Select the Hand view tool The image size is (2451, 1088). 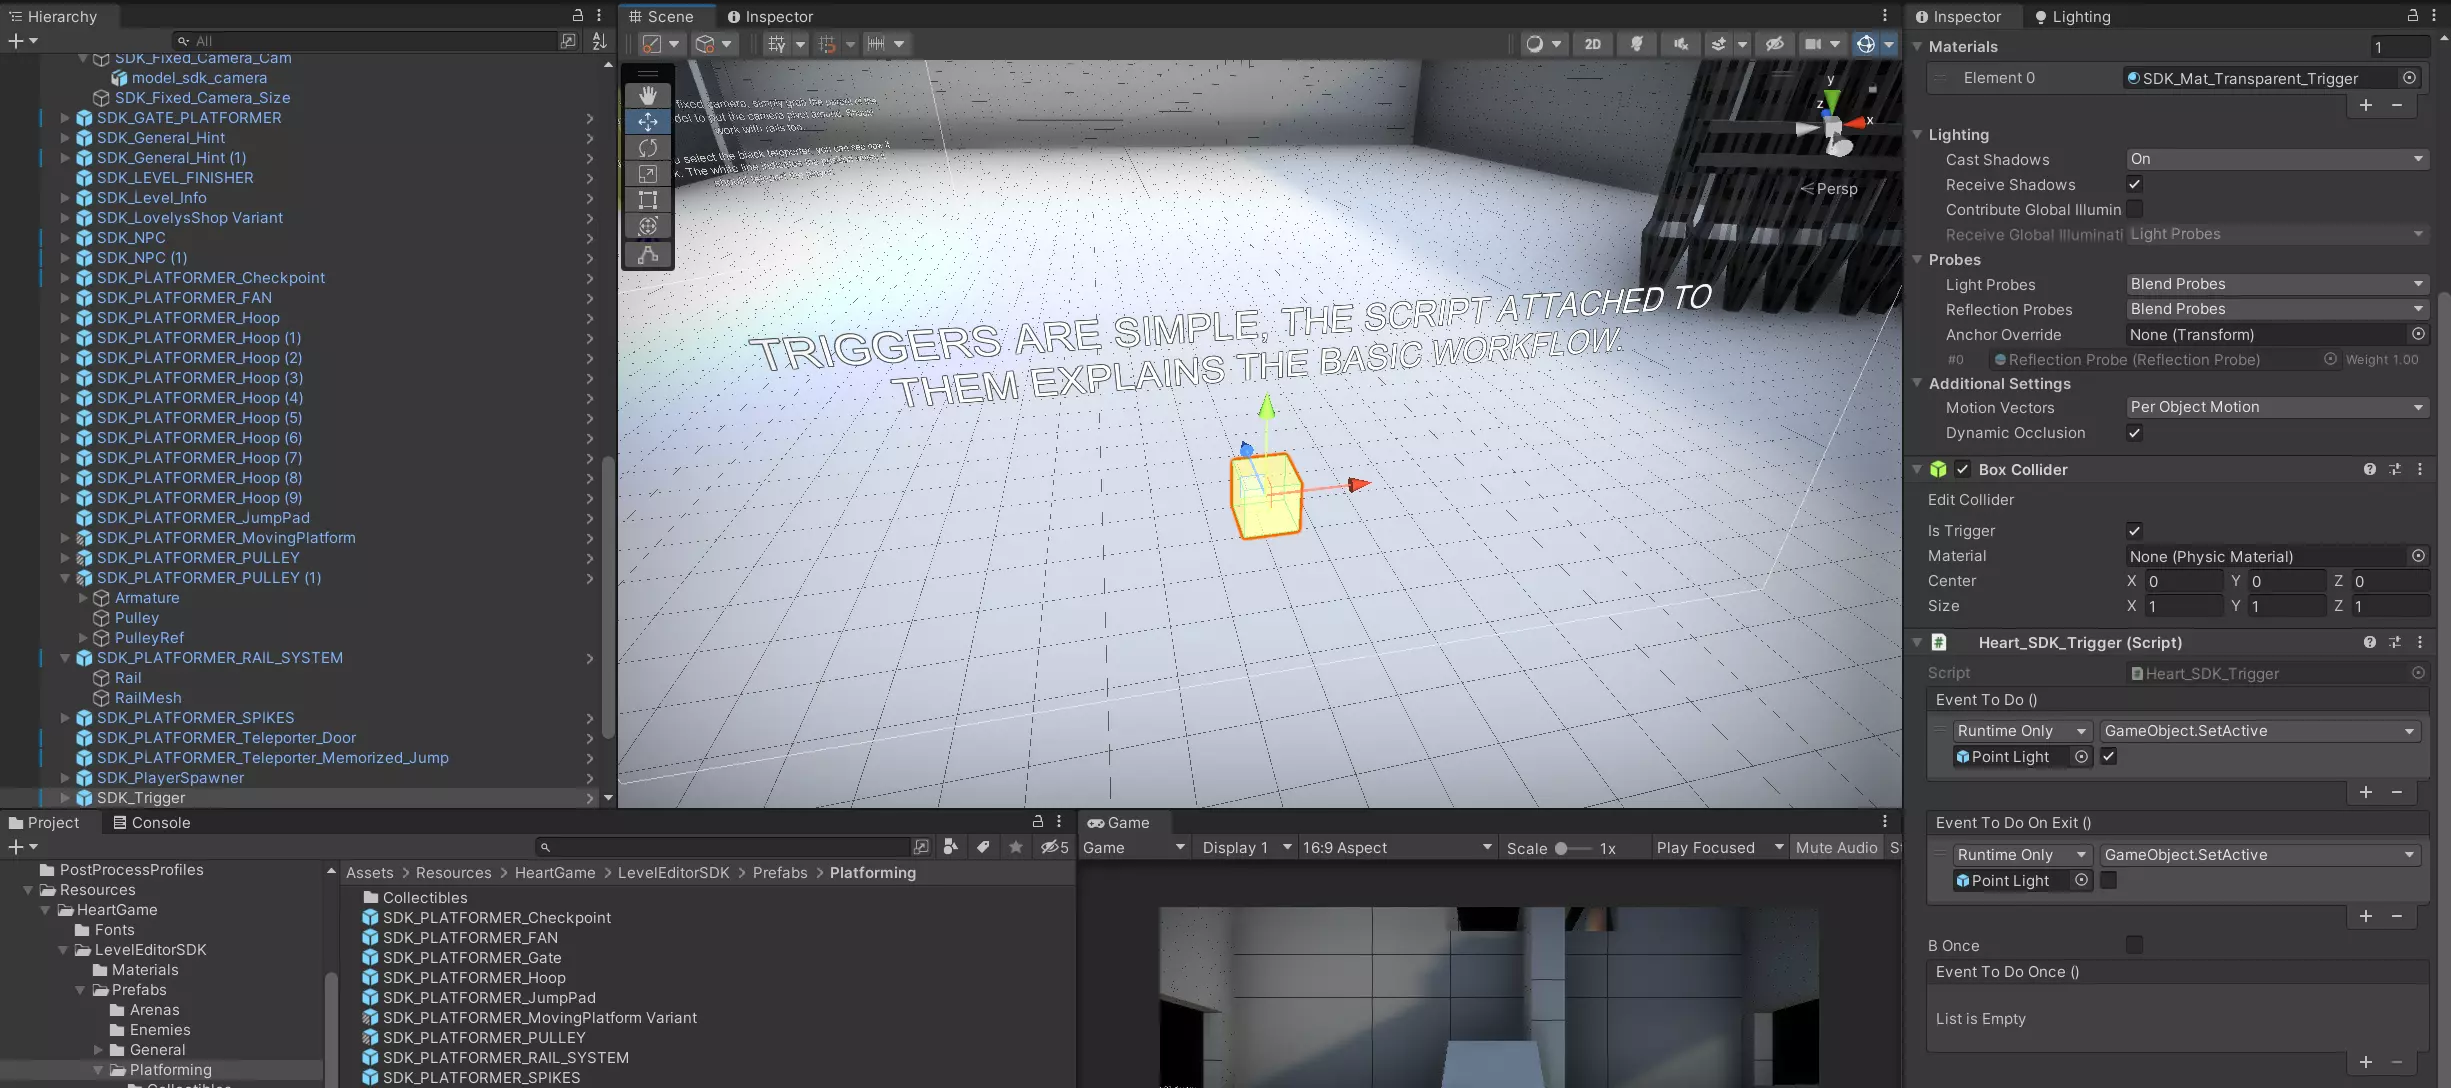pyautogui.click(x=648, y=95)
